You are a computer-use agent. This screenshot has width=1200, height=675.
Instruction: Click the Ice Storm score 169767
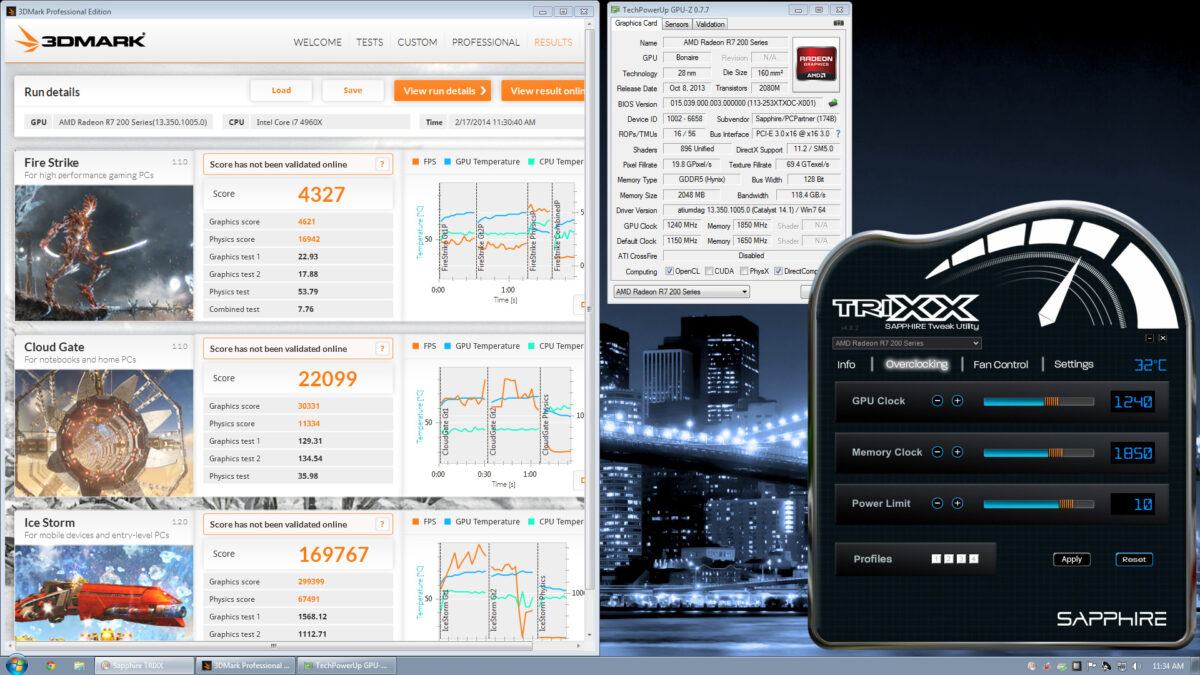coord(333,554)
